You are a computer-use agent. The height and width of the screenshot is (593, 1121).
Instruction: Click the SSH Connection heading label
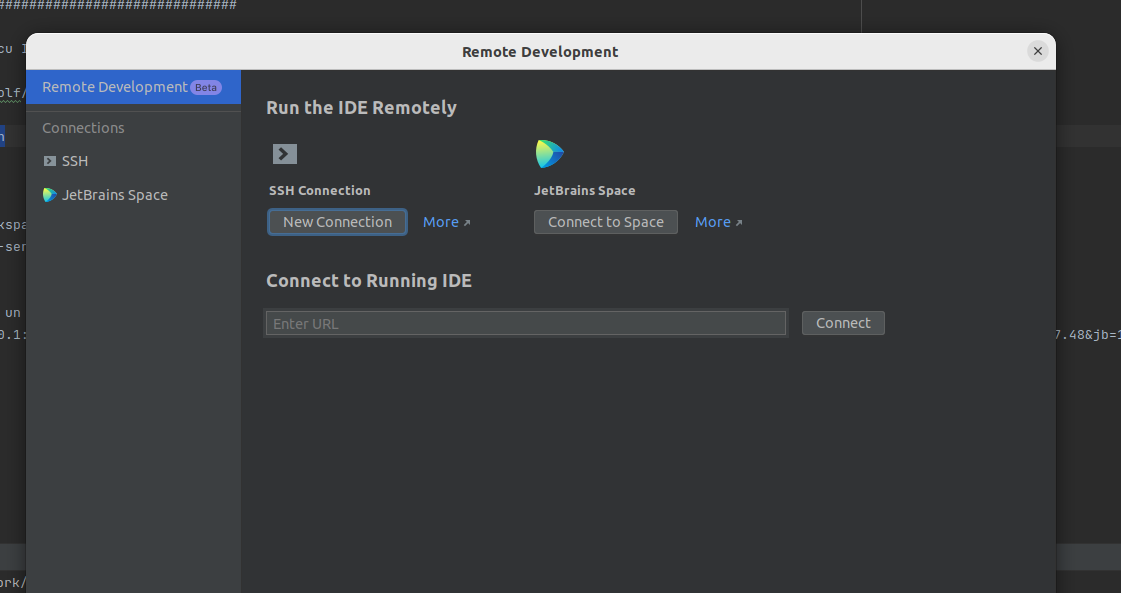[319, 190]
